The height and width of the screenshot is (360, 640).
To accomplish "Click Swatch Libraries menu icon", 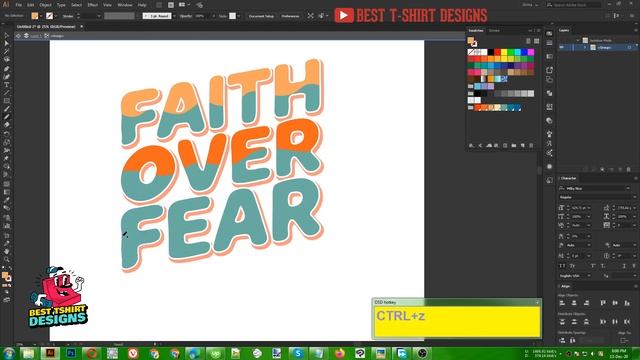I will point(471,146).
